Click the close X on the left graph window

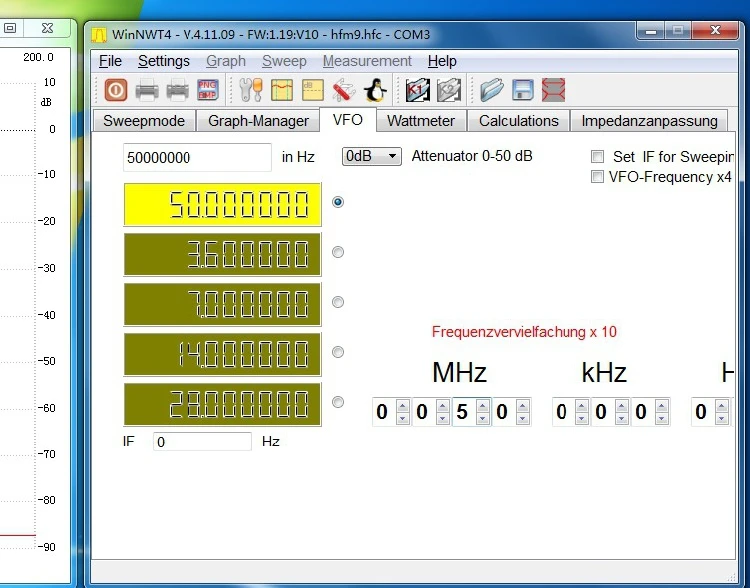coord(47,28)
